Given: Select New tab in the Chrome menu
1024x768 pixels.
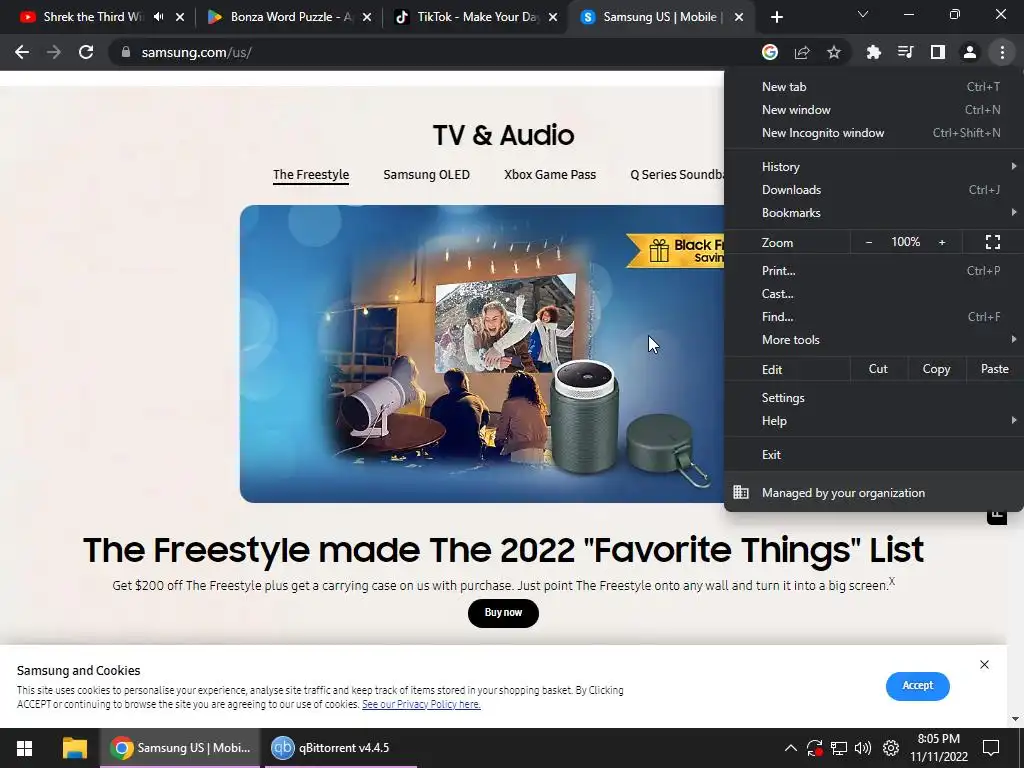Looking at the screenshot, I should (874, 87).
